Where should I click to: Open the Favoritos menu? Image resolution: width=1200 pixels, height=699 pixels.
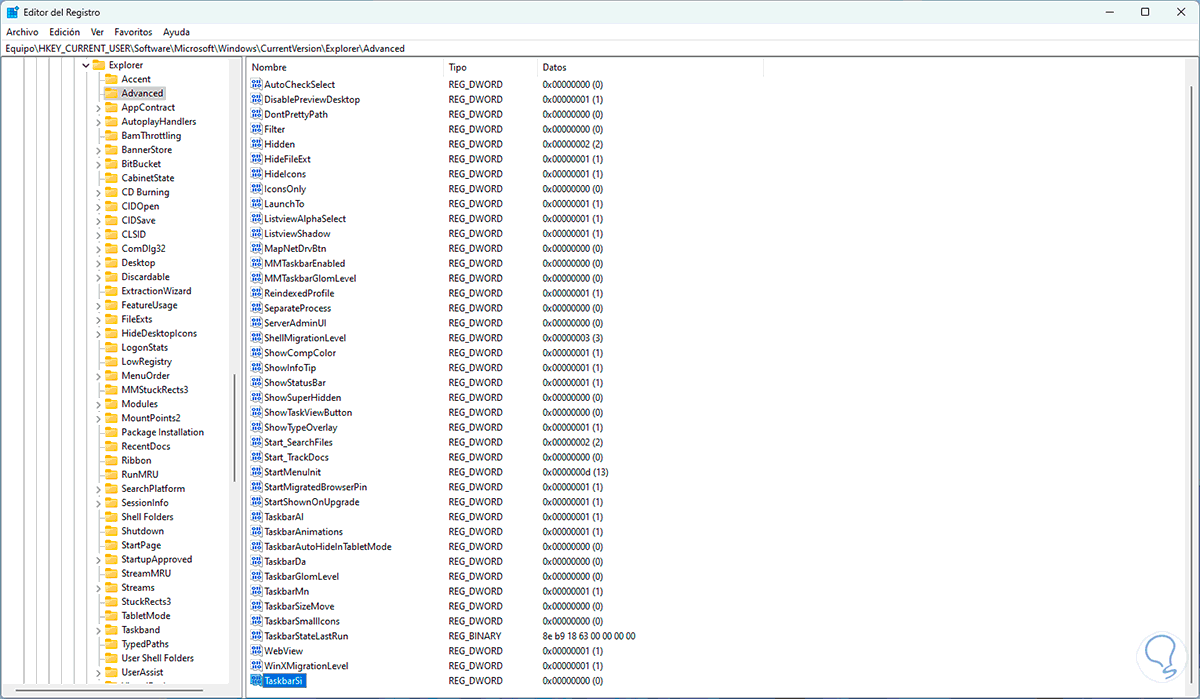coord(133,32)
